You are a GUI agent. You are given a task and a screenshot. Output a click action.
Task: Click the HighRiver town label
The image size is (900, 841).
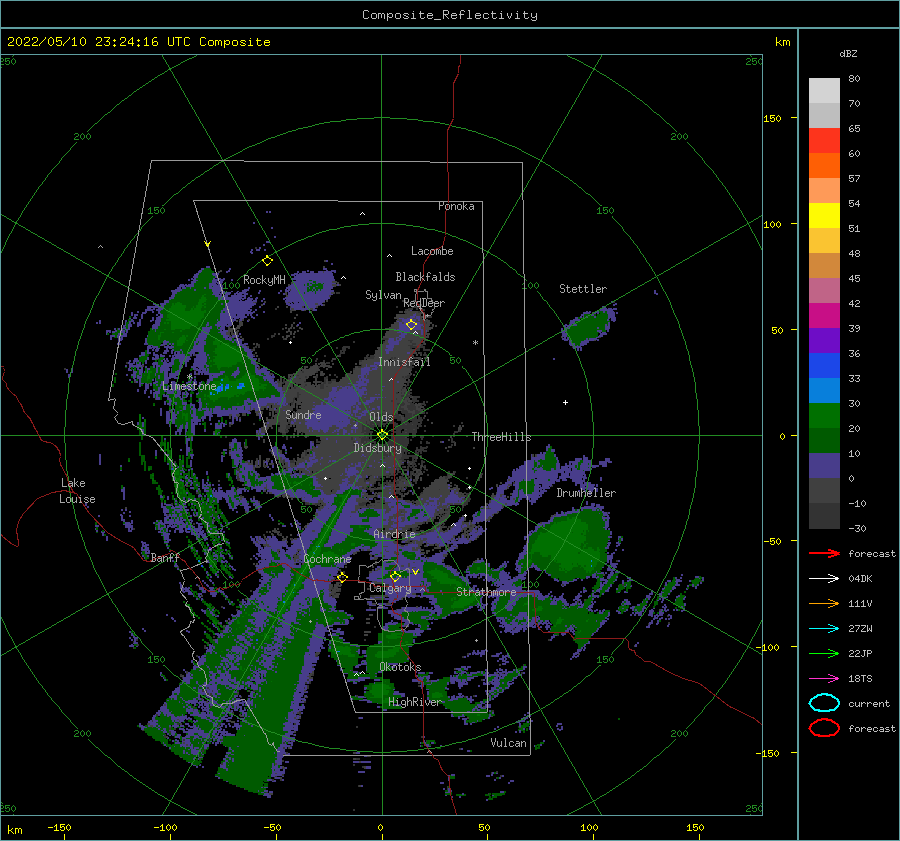pos(414,702)
